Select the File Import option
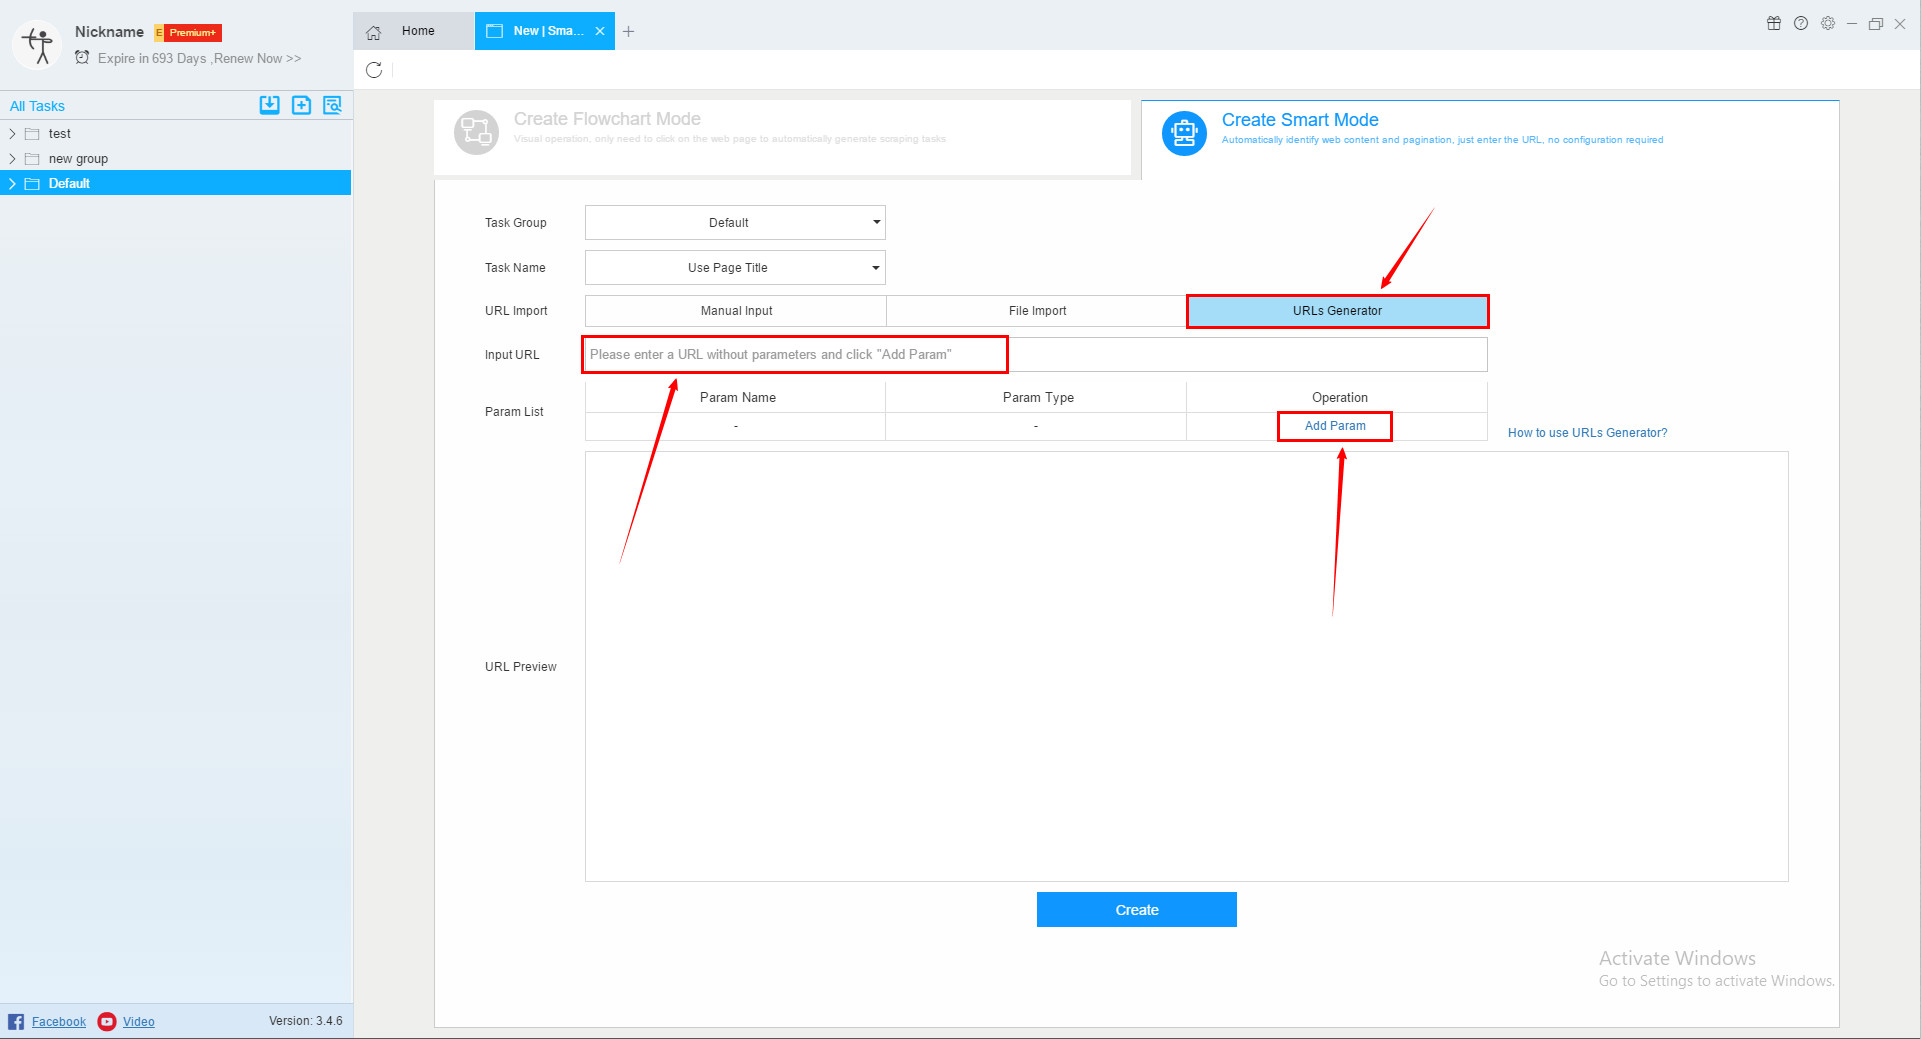 tap(1037, 311)
